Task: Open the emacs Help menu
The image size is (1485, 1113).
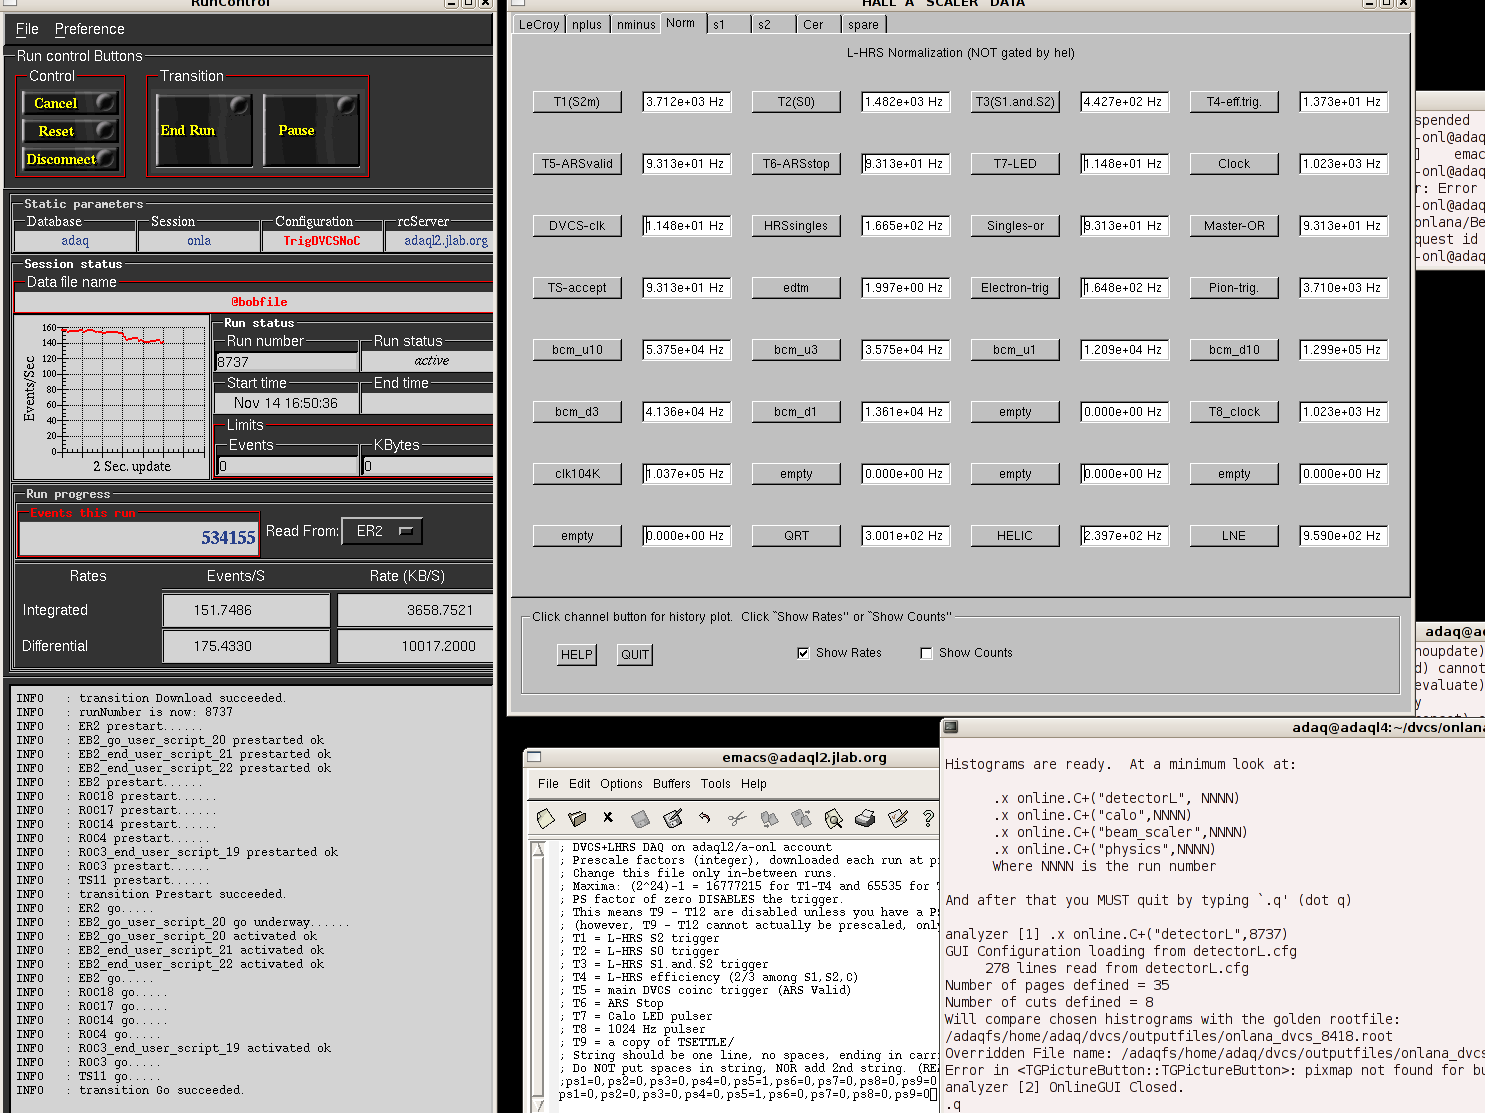Action: (x=754, y=784)
